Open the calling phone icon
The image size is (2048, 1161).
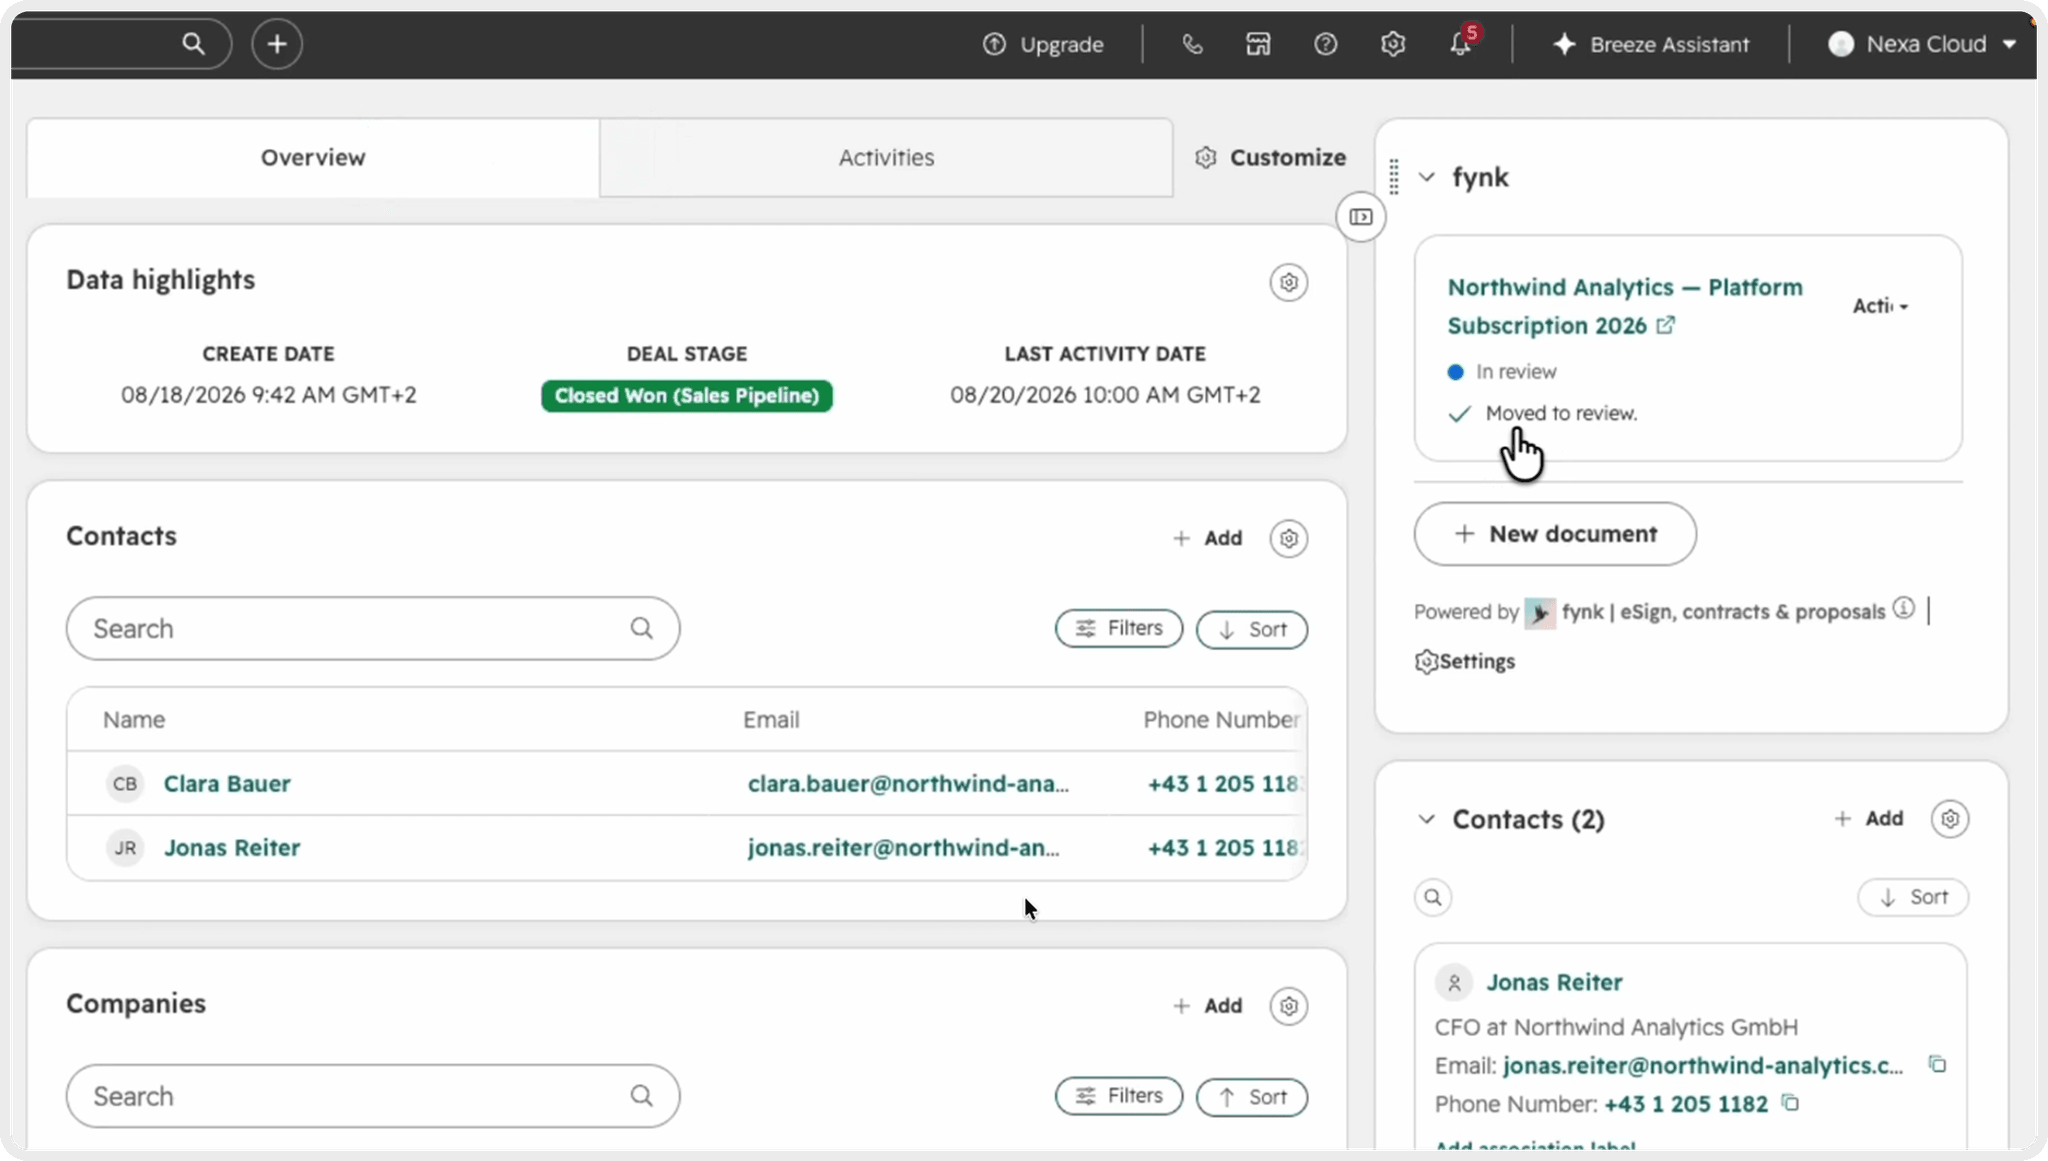(x=1192, y=44)
